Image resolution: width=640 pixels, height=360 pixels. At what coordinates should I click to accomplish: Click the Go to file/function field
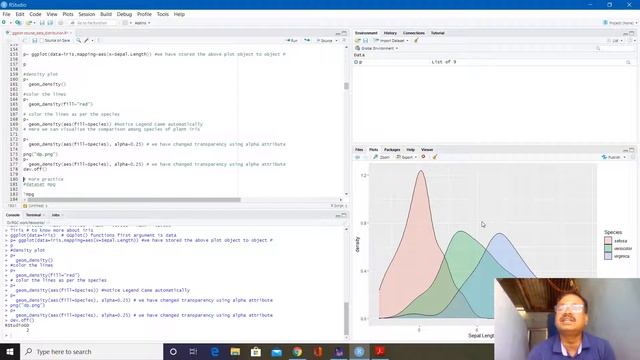pyautogui.click(x=92, y=23)
